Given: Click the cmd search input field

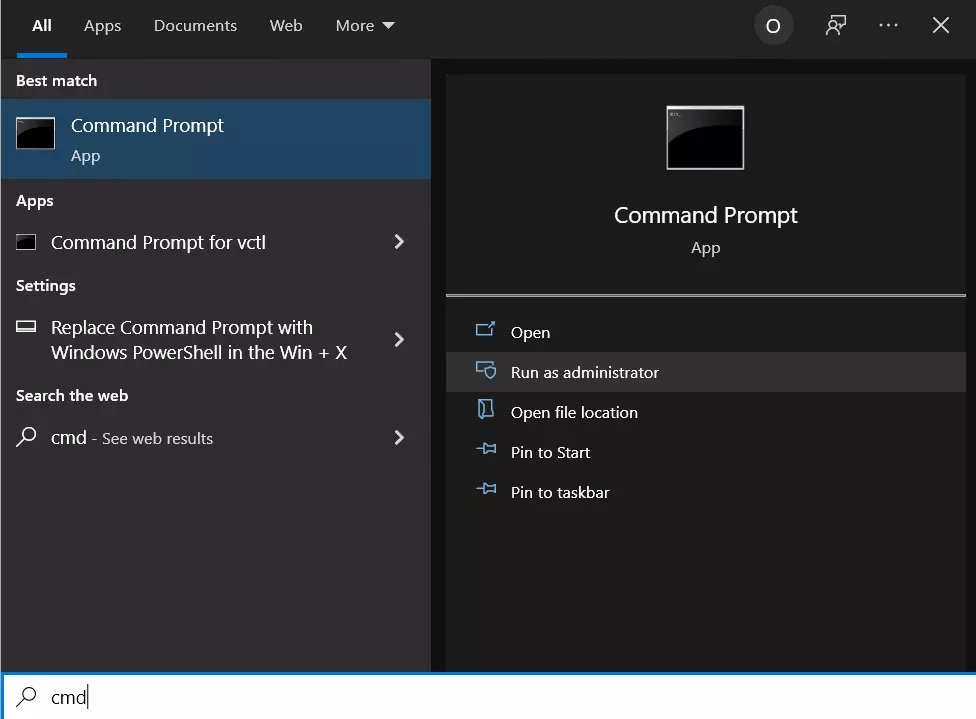Looking at the screenshot, I should click(500, 697).
